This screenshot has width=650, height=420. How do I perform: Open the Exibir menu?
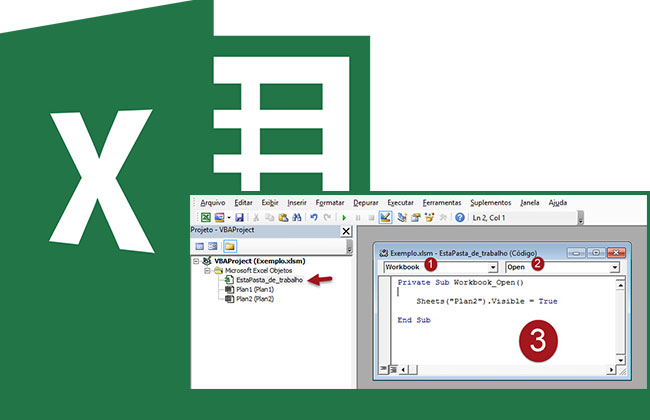point(269,202)
